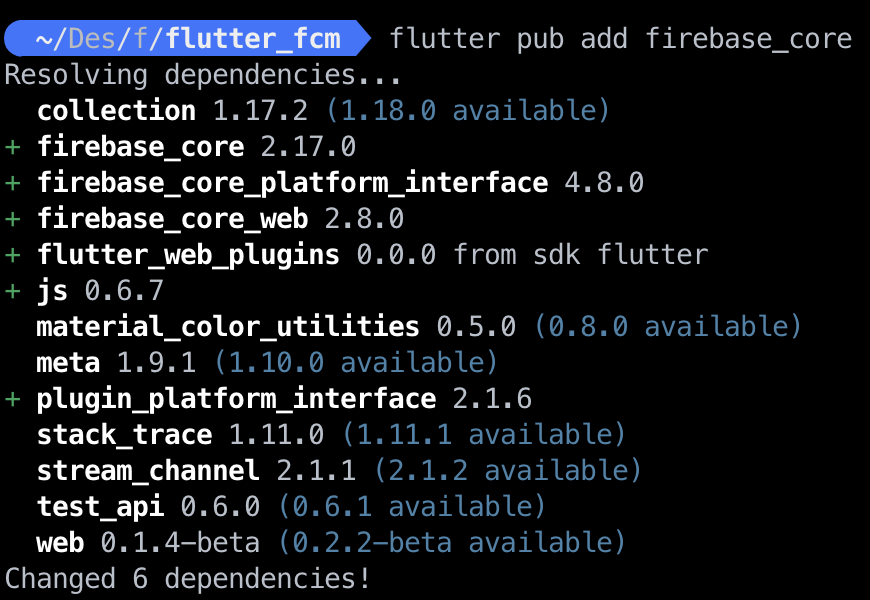Click '(1.10.0 available)' for meta
Image resolution: width=870 pixels, height=600 pixels.
click(356, 362)
